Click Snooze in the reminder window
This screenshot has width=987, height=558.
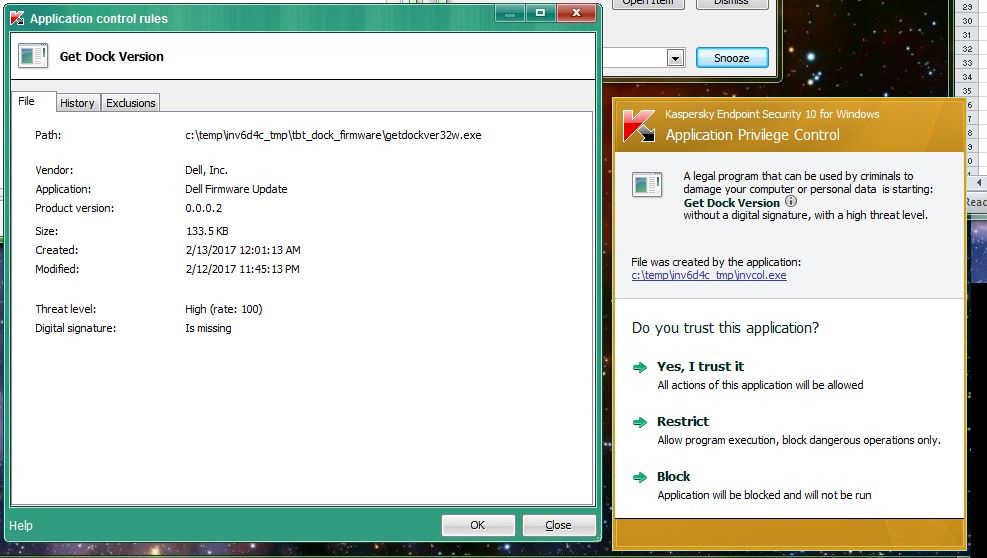point(731,58)
